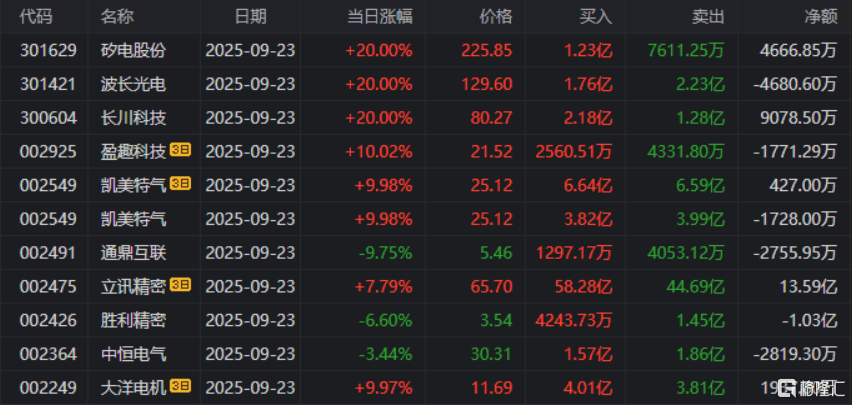Click stock code 002475
This screenshot has height=405, width=852.
pos(47,286)
